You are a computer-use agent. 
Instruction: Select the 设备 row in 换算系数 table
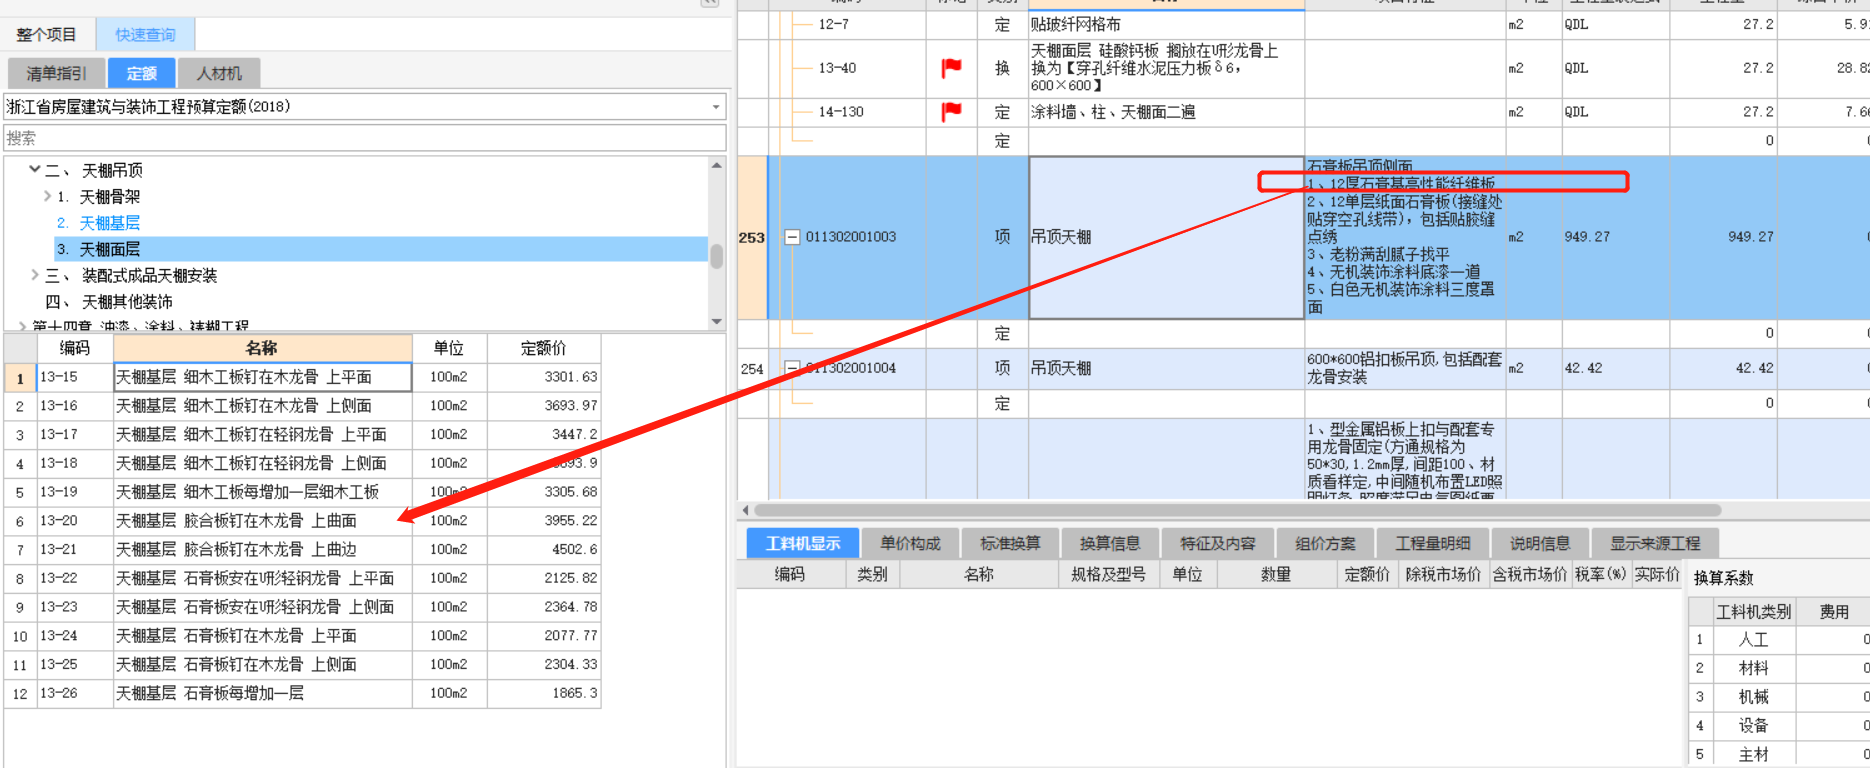pyautogui.click(x=1779, y=725)
